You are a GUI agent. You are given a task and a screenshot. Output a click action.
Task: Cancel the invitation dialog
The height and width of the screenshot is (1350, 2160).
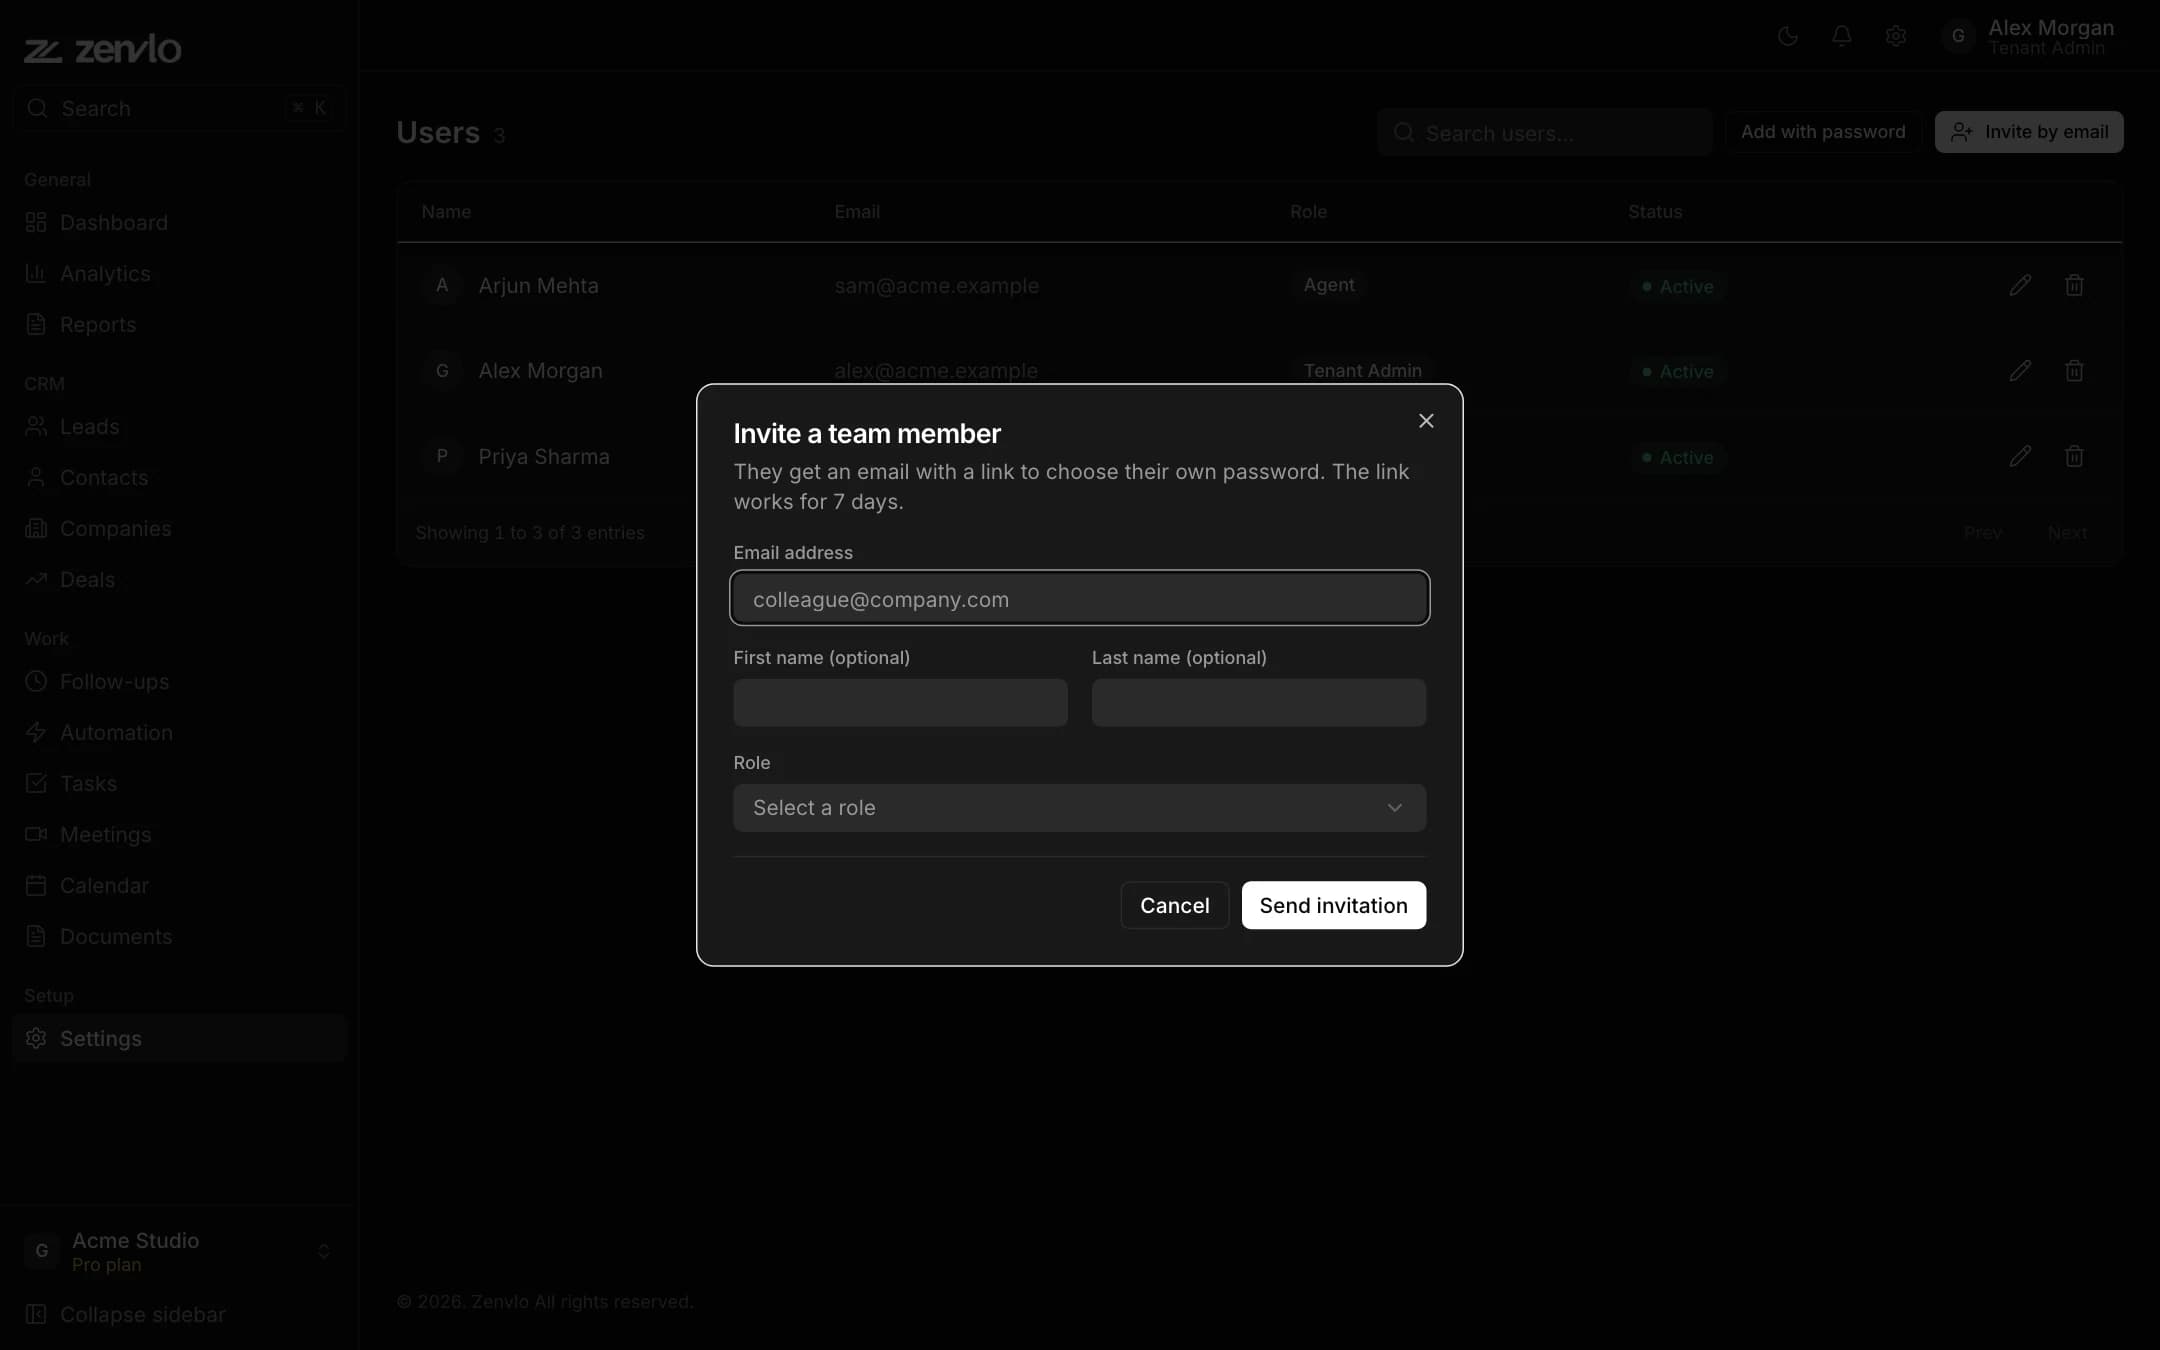1174,905
